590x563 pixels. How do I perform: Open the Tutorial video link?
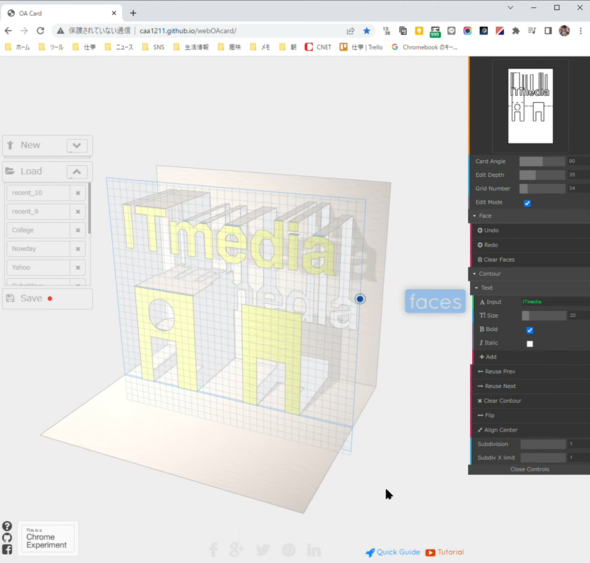pos(445,552)
